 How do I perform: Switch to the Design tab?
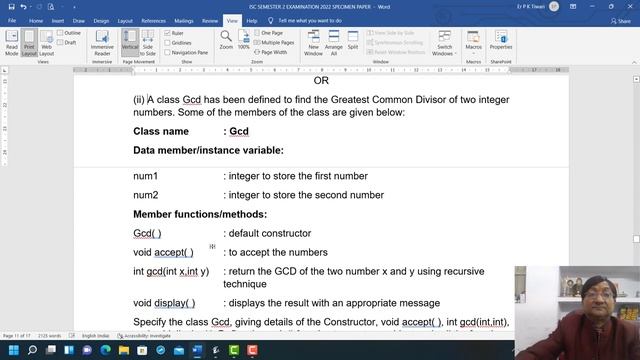(x=101, y=21)
